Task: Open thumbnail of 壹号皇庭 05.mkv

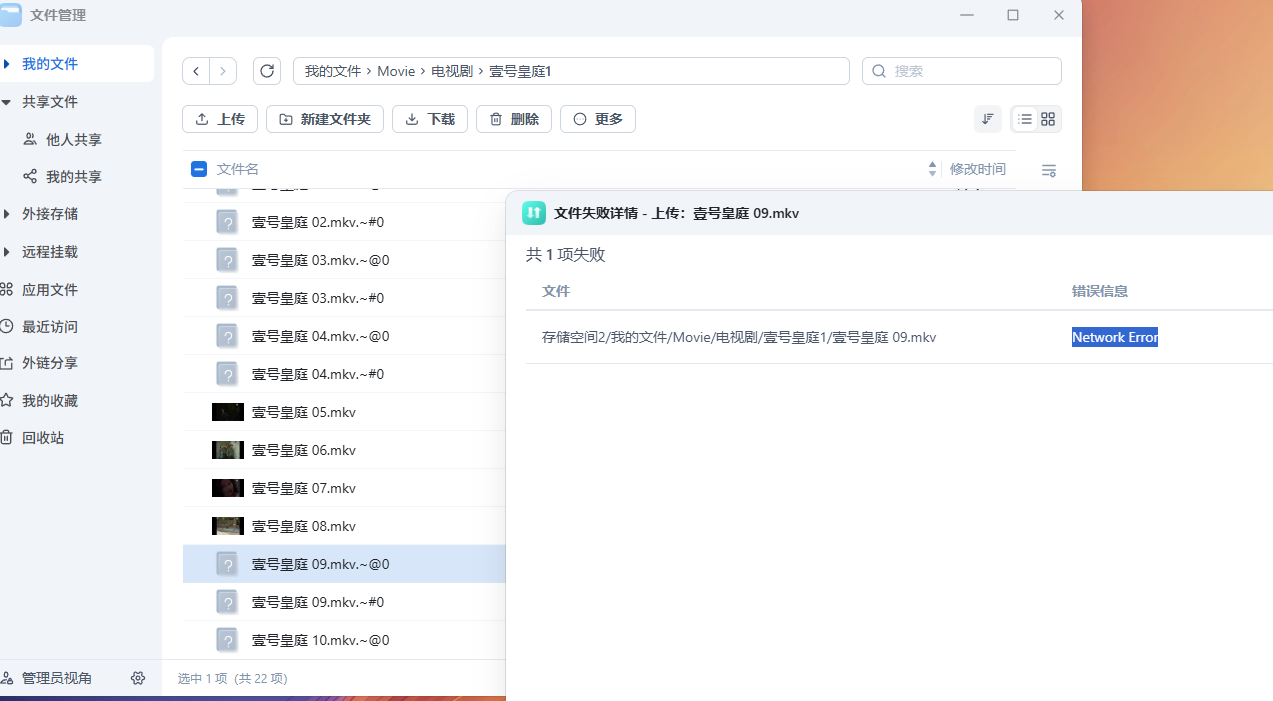Action: pos(228,412)
